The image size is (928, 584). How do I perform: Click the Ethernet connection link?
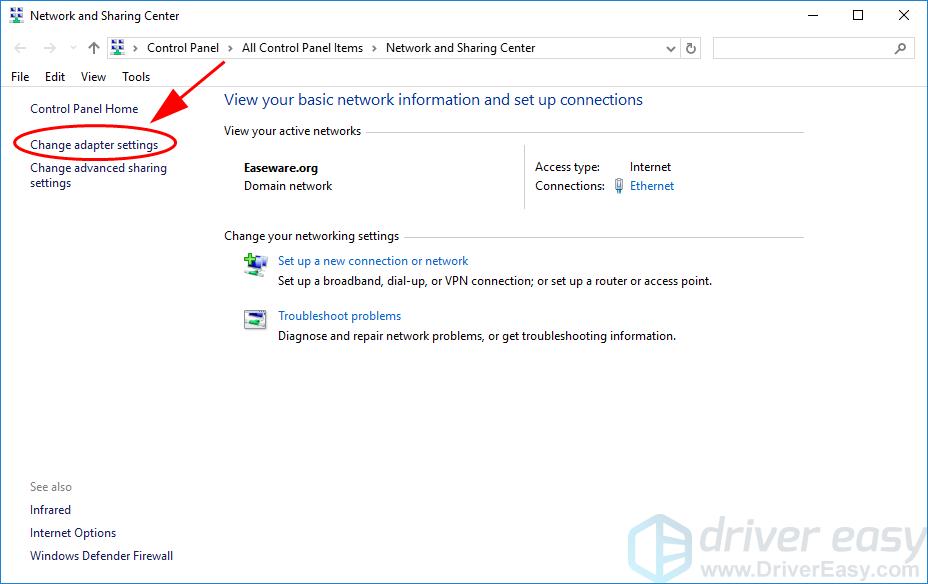coord(652,186)
